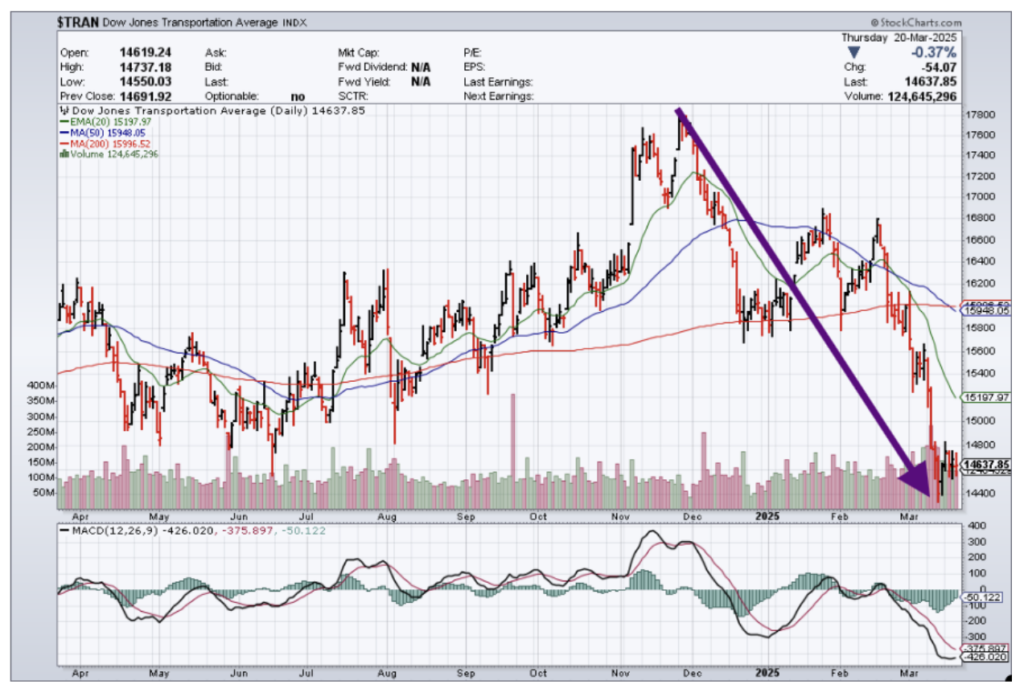The width and height of the screenshot is (1024, 697).
Task: Click the 400M volume axis label
Action: [40, 385]
